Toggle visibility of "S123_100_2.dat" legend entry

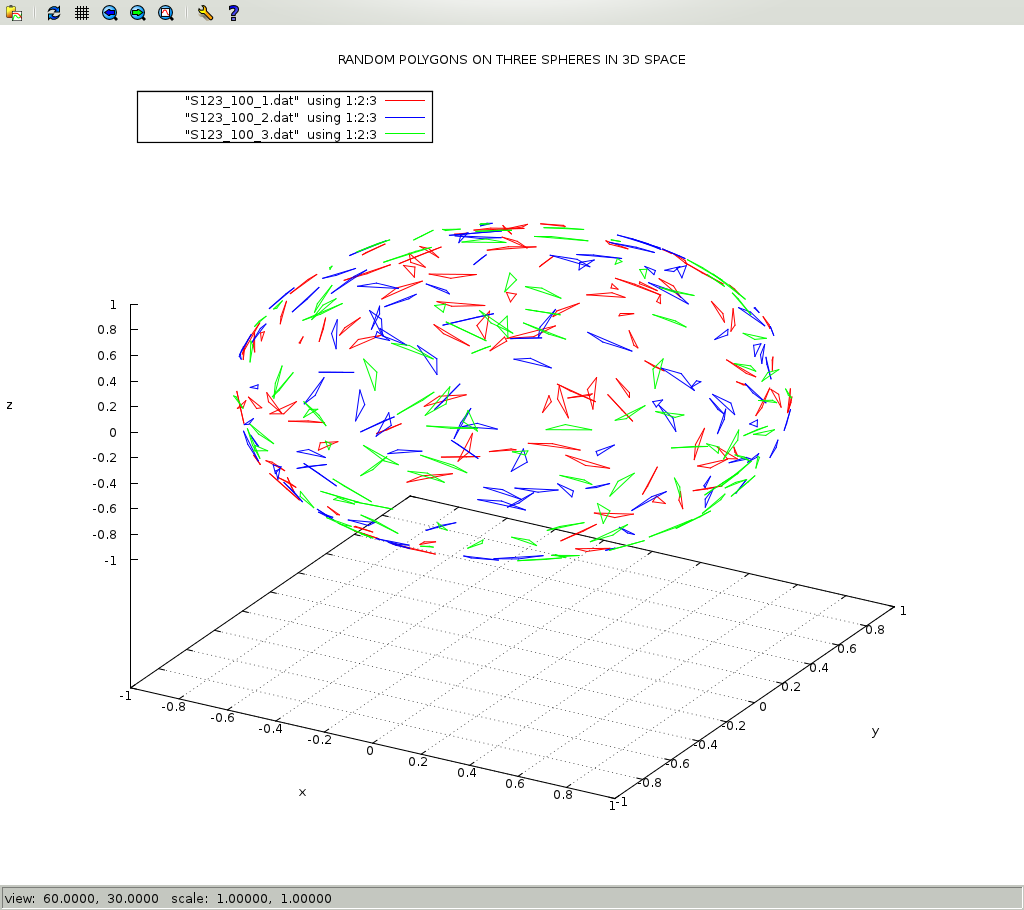(280, 117)
